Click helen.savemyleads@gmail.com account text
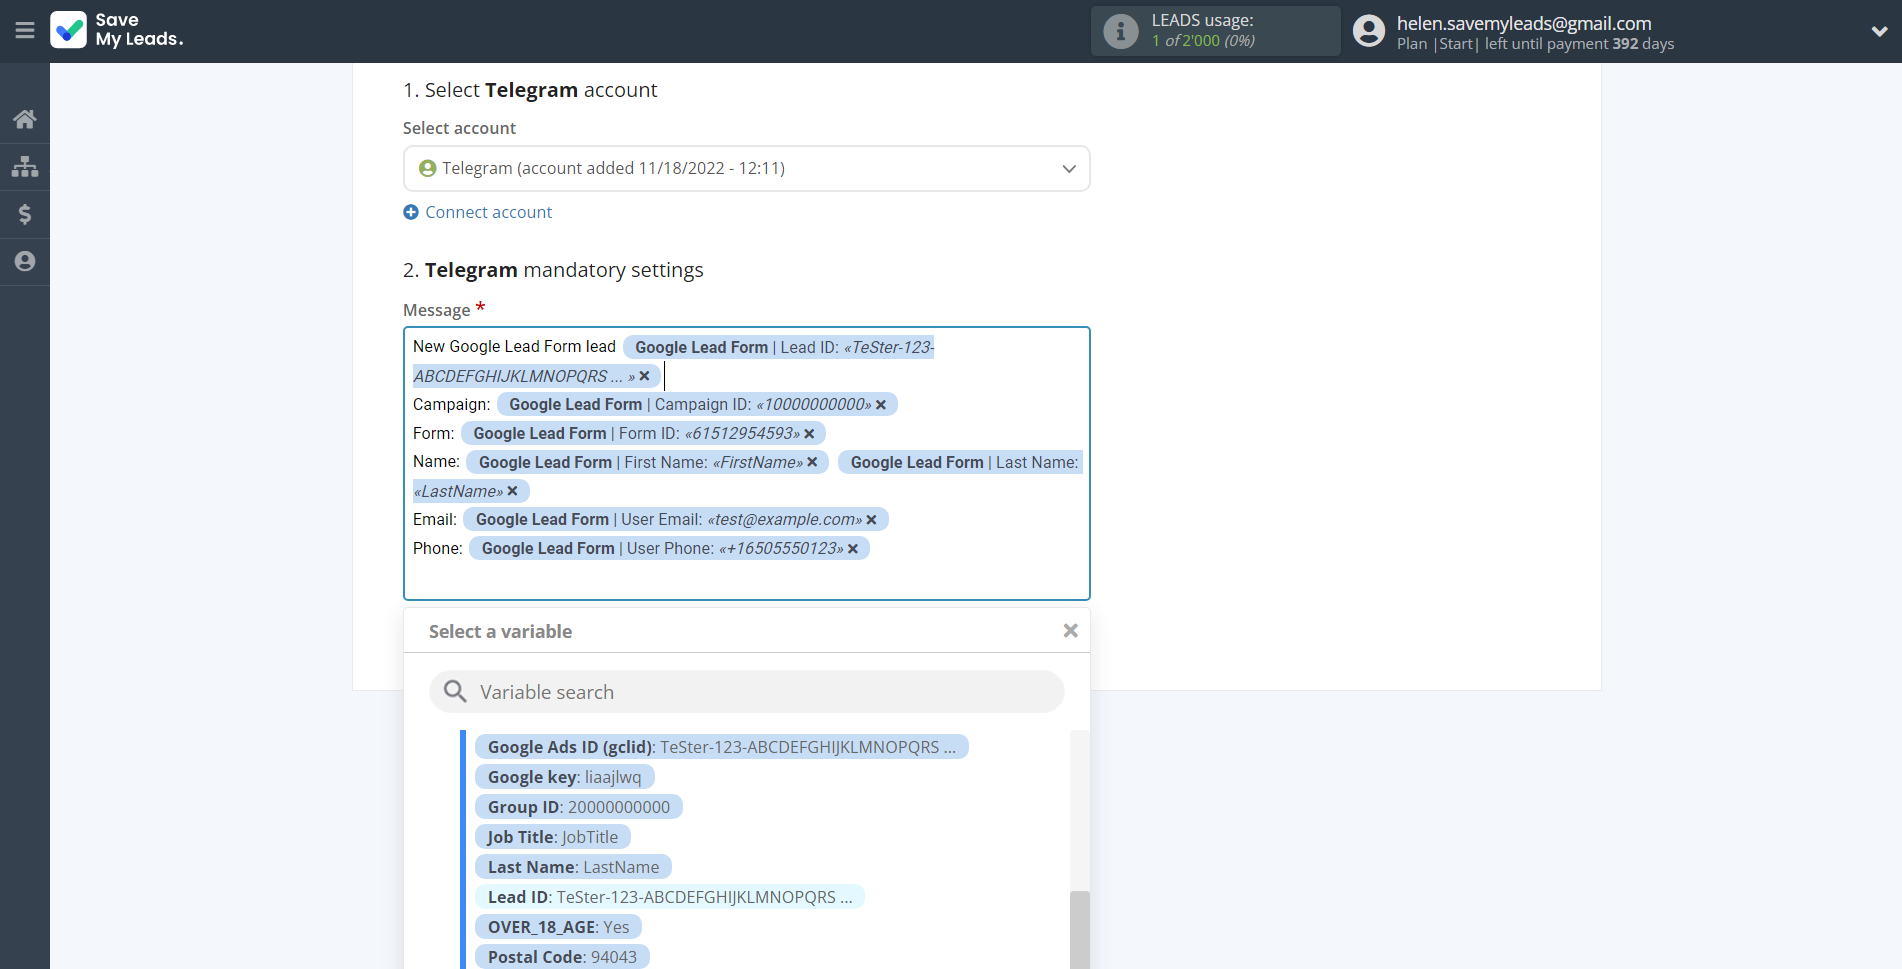Viewport: 1902px width, 969px height. pos(1524,23)
